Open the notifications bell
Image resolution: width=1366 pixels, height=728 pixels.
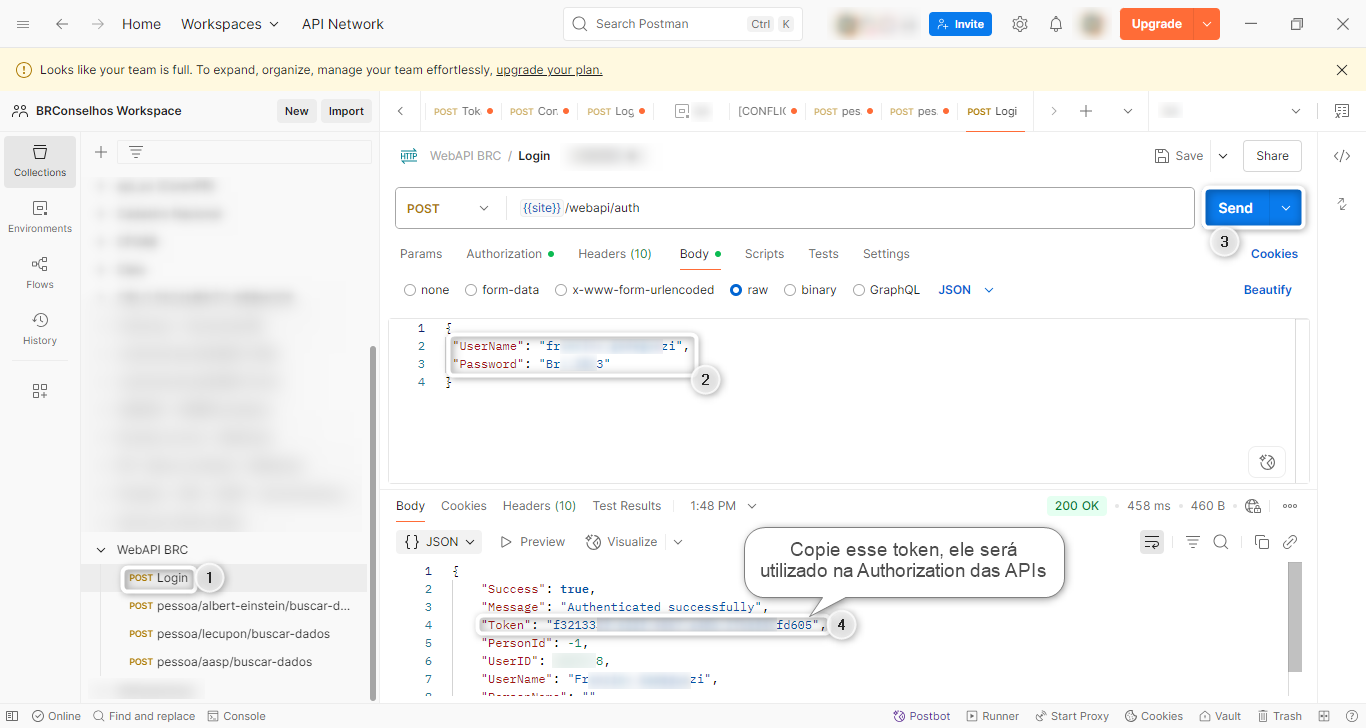coord(1056,24)
